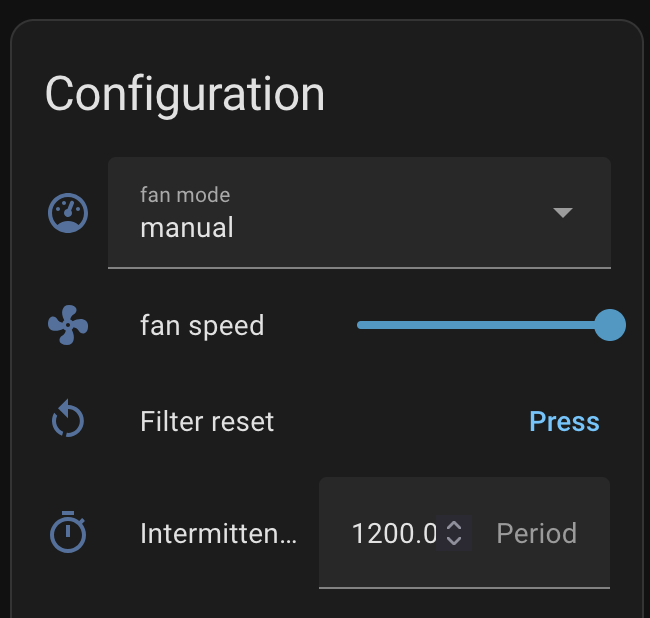Set fan speed to minimum at slider's left end

pyautogui.click(x=359, y=325)
